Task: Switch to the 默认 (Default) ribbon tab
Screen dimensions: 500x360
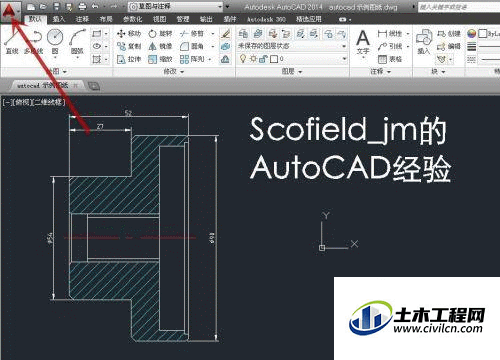Action: click(35, 19)
